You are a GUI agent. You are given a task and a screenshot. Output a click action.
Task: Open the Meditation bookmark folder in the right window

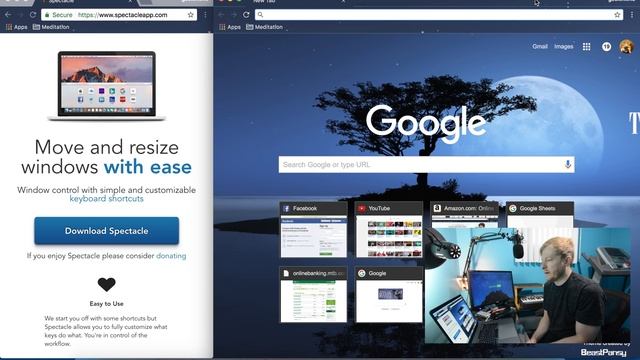[x=264, y=27]
